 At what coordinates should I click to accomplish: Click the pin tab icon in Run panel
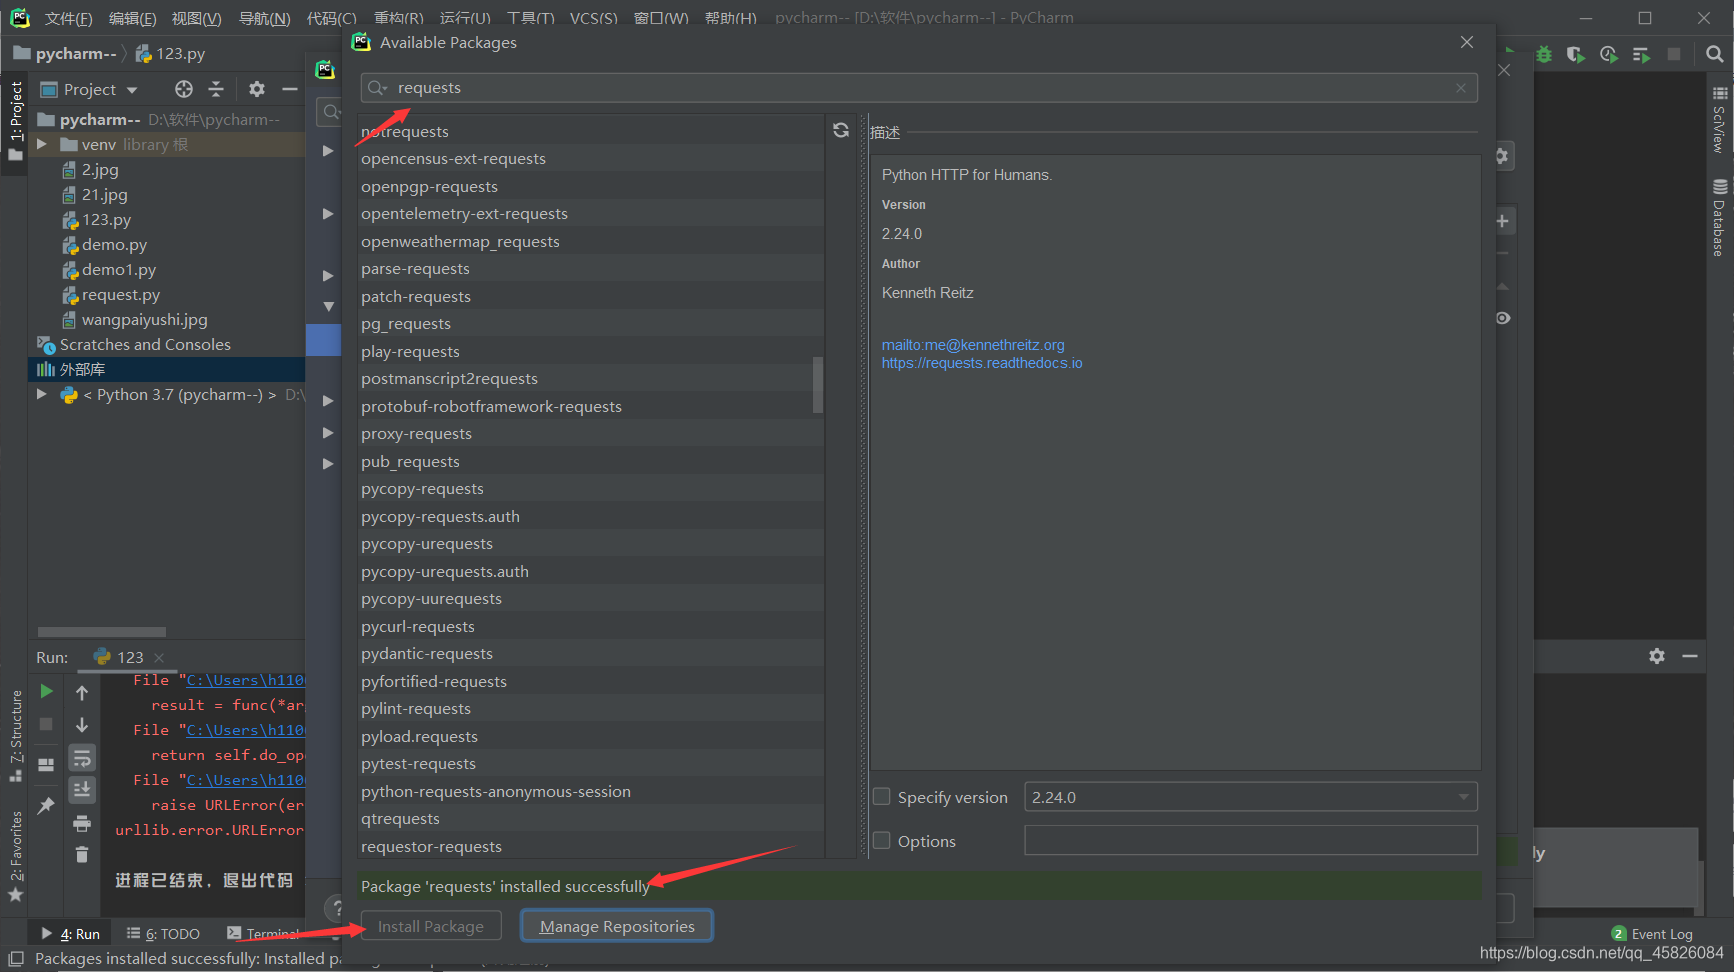pos(46,805)
